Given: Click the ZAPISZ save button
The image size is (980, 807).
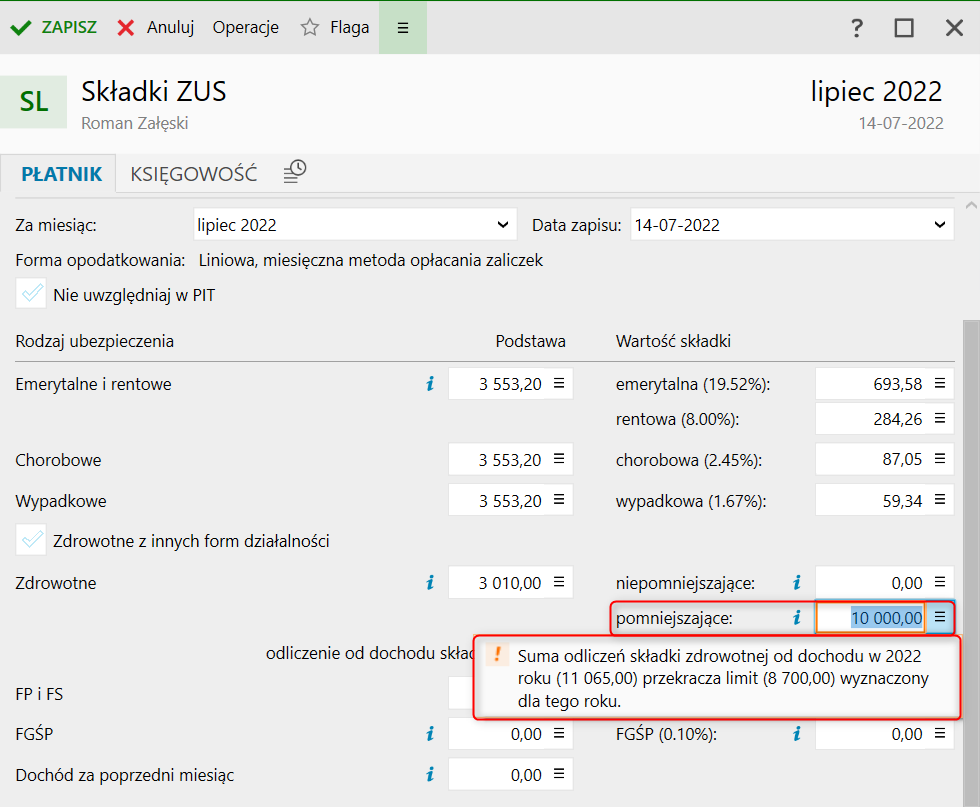Looking at the screenshot, I should tap(55, 27).
